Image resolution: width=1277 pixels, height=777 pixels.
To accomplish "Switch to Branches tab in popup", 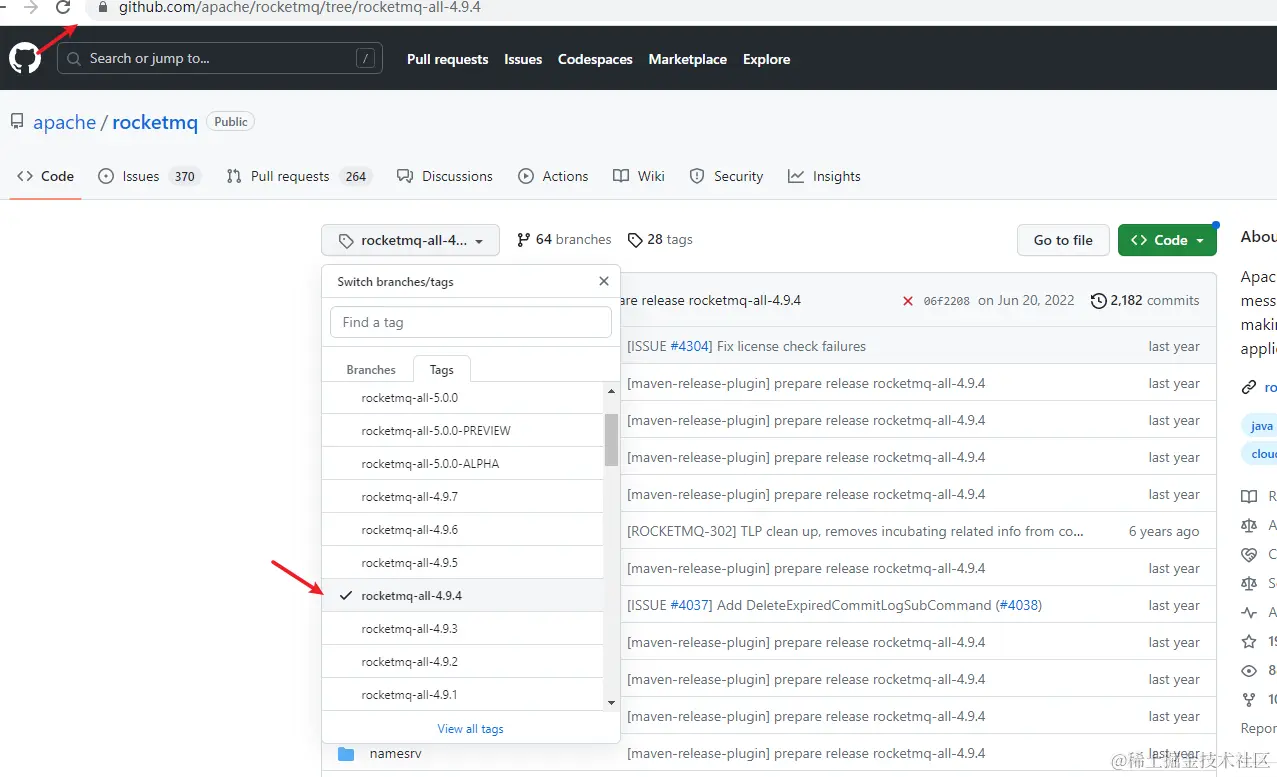I will click(371, 369).
